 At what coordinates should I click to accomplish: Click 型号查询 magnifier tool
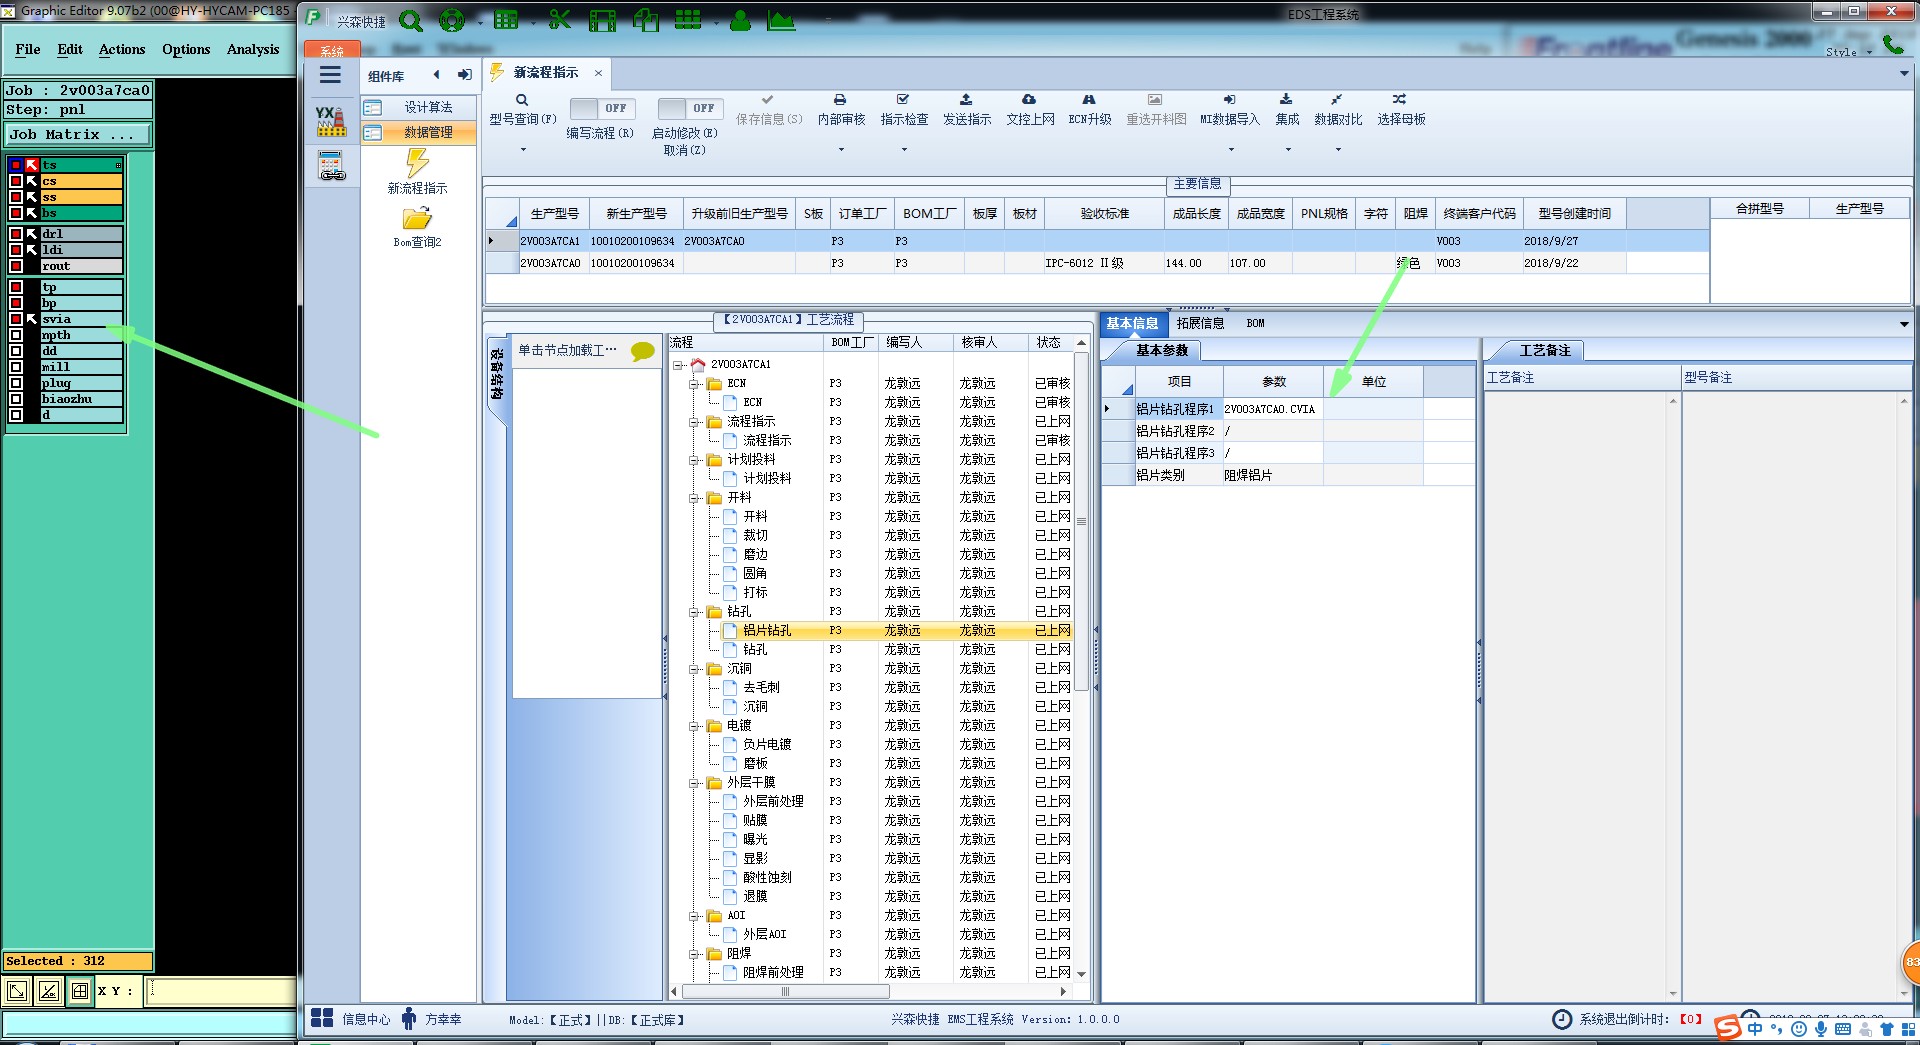pos(522,109)
